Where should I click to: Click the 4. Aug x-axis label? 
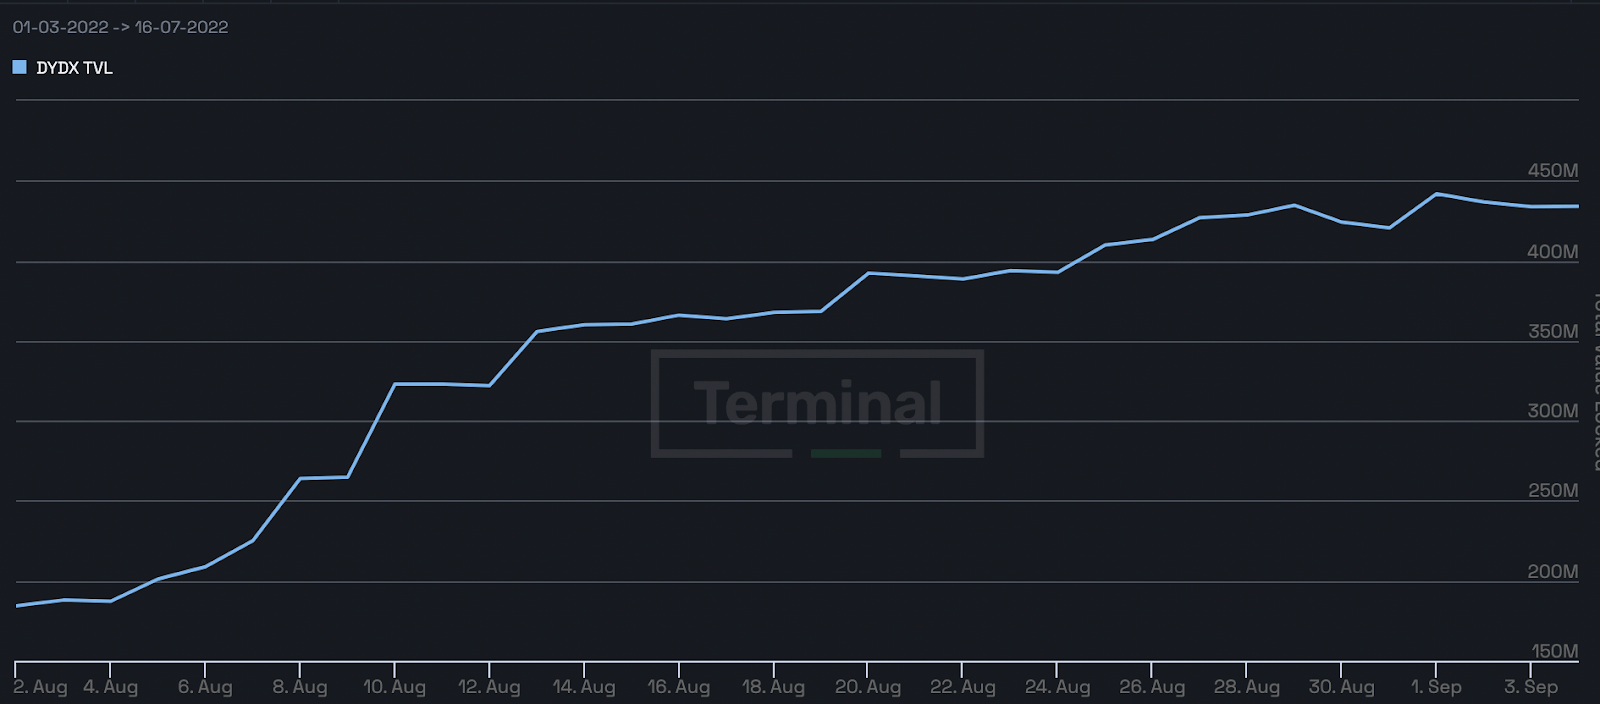pyautogui.click(x=110, y=687)
